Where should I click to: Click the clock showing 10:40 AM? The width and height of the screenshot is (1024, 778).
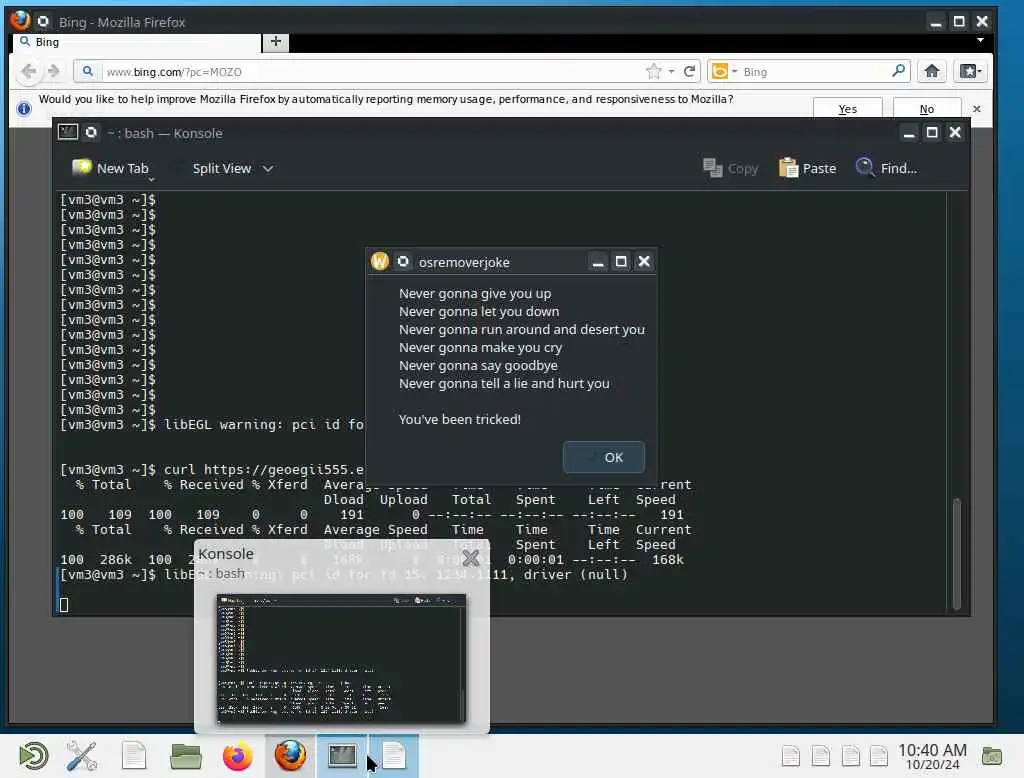[x=932, y=756]
